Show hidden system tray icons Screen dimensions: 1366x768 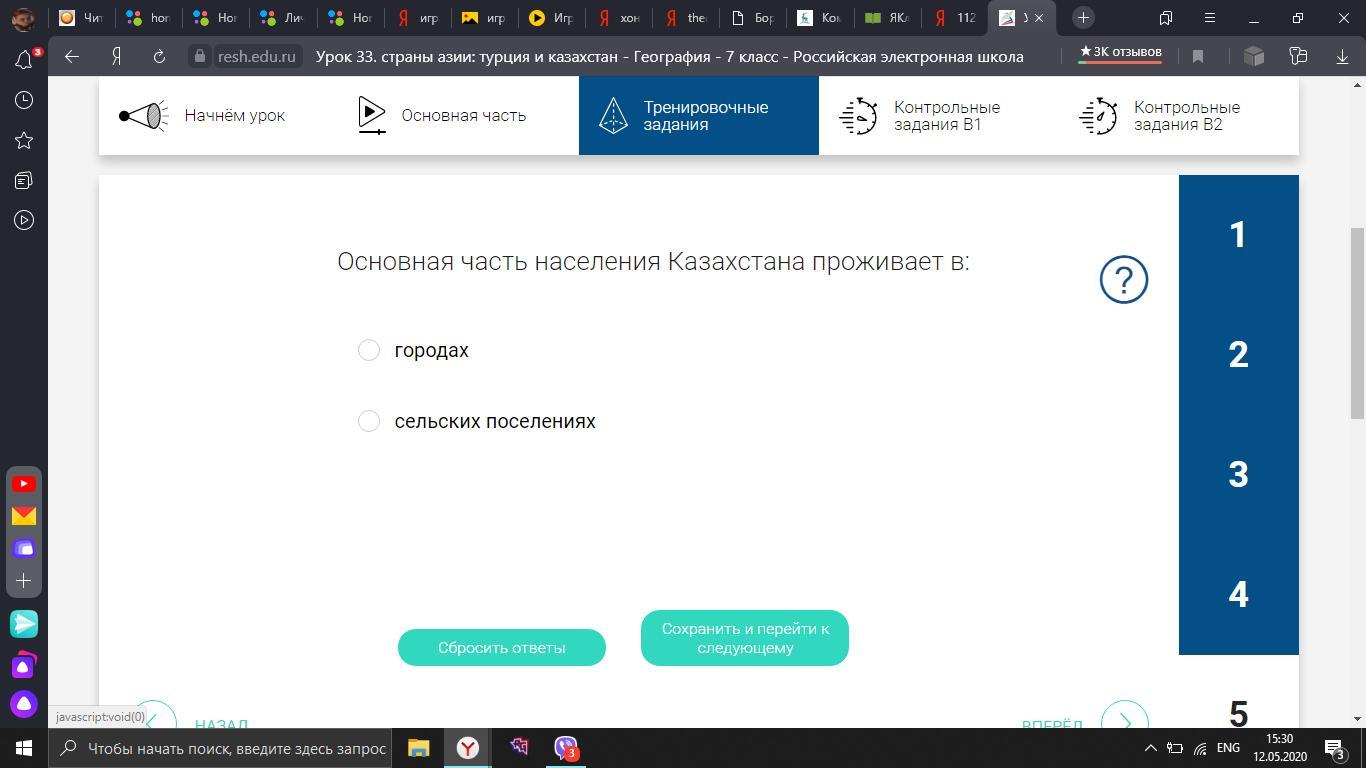tap(1150, 748)
